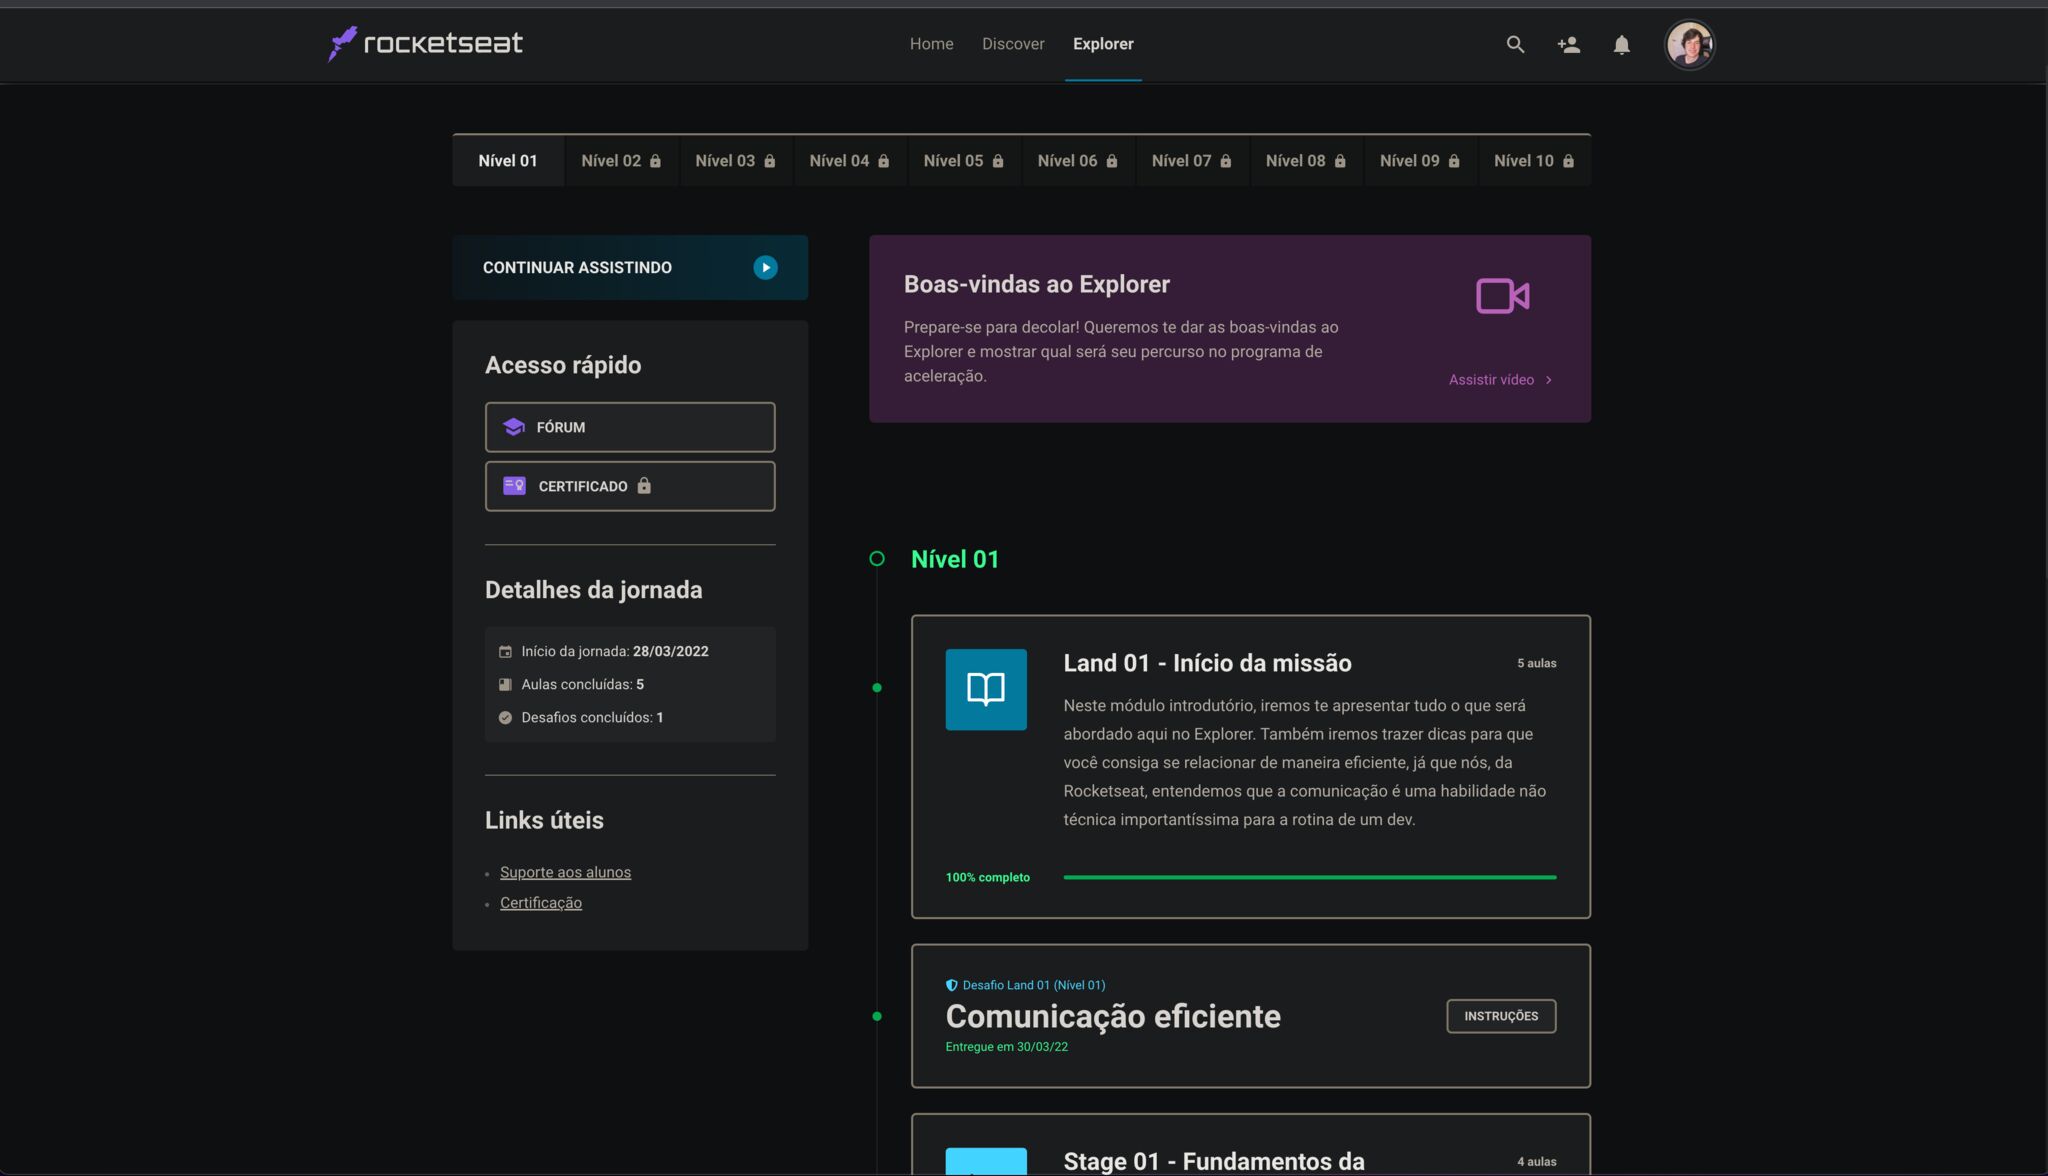Click the shield icon beside Desafio Land 01
2048x1176 pixels.
[952, 985]
